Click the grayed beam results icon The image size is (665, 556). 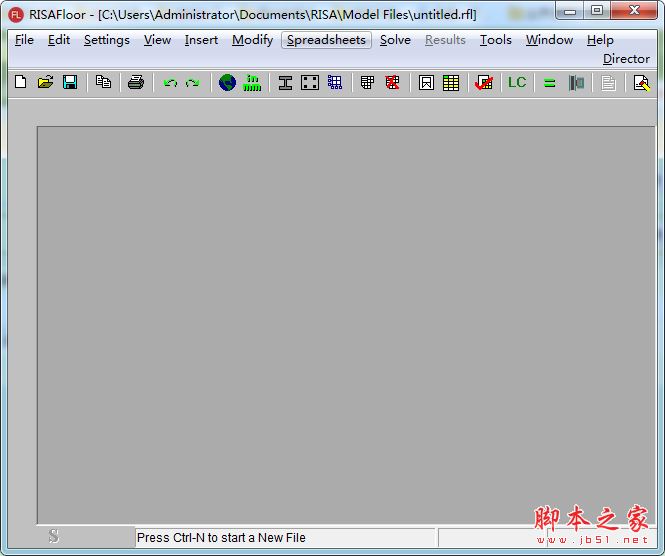[x=576, y=83]
